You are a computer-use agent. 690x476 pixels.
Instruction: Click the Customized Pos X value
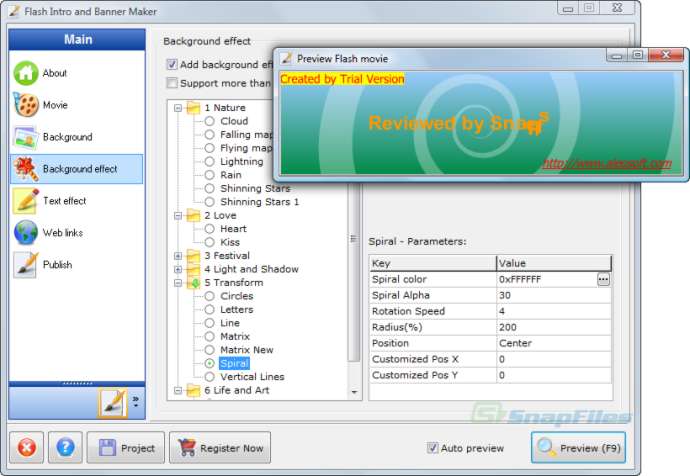[x=502, y=359]
